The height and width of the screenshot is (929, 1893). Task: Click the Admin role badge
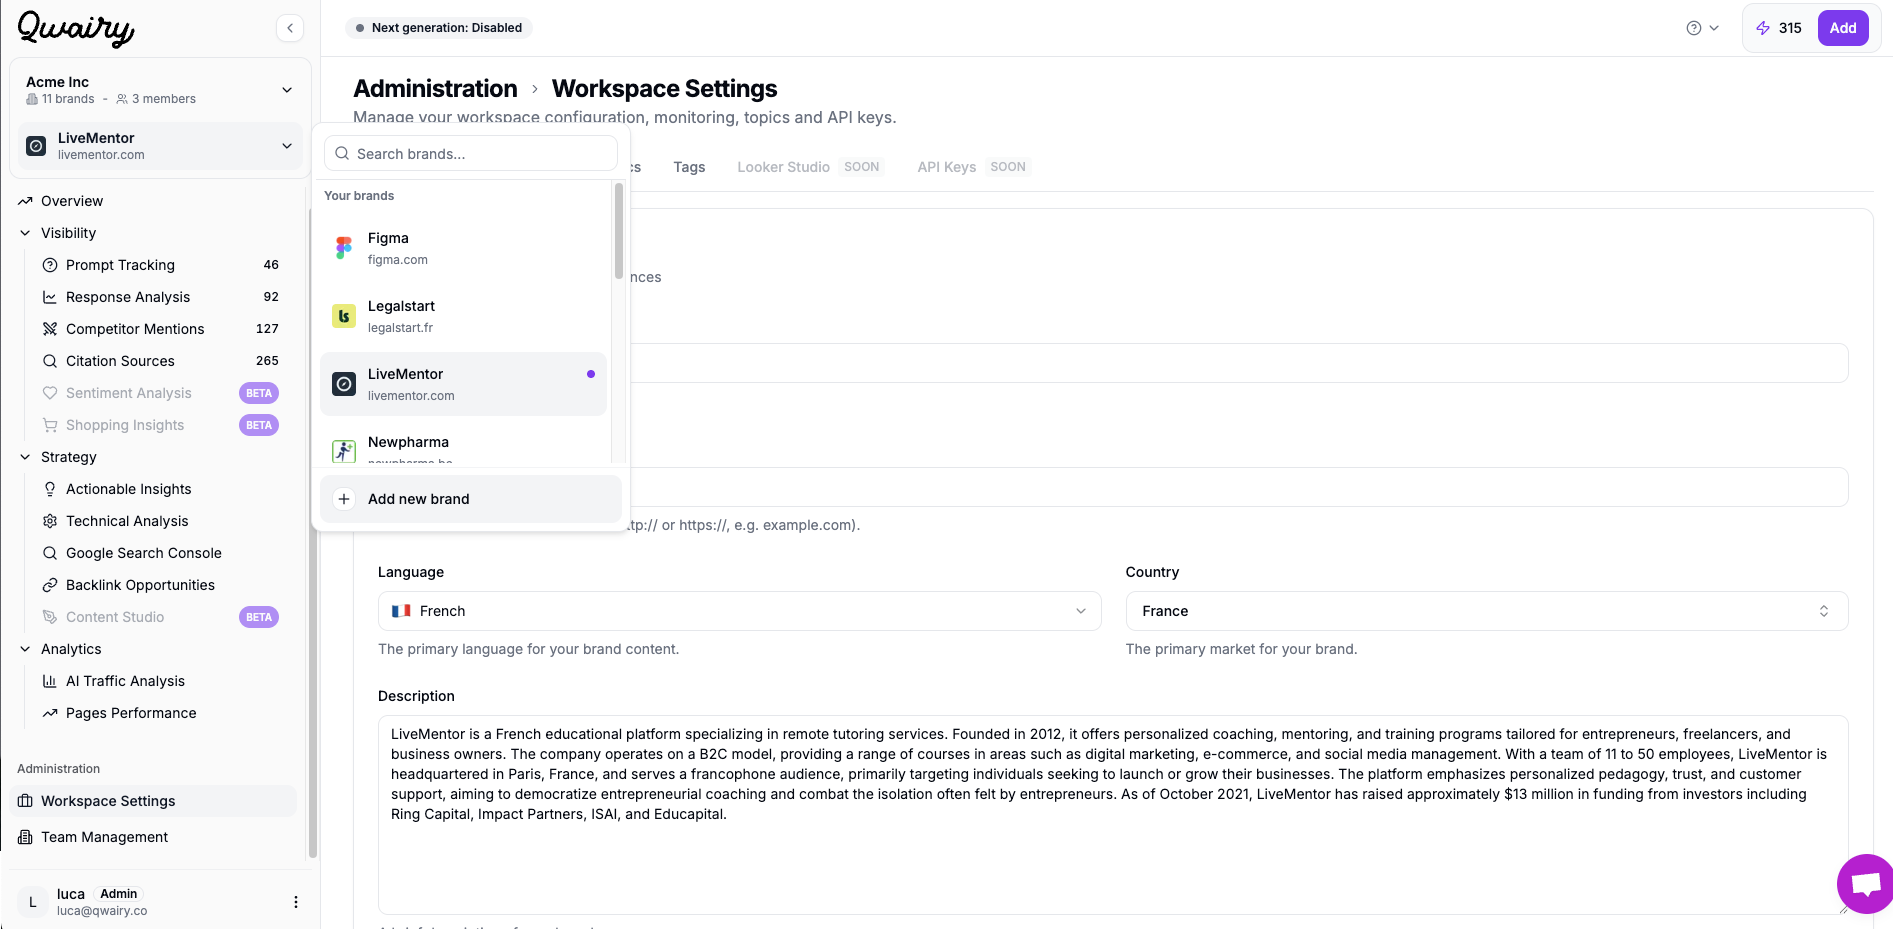119,894
